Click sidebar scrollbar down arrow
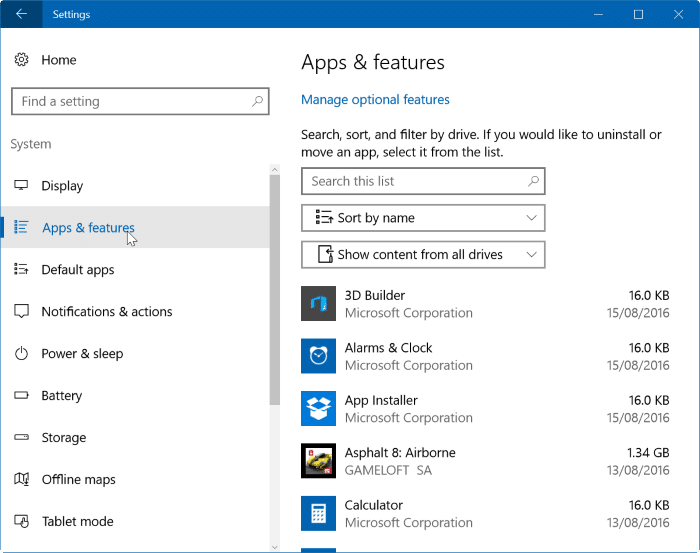This screenshot has width=700, height=553. point(275,547)
